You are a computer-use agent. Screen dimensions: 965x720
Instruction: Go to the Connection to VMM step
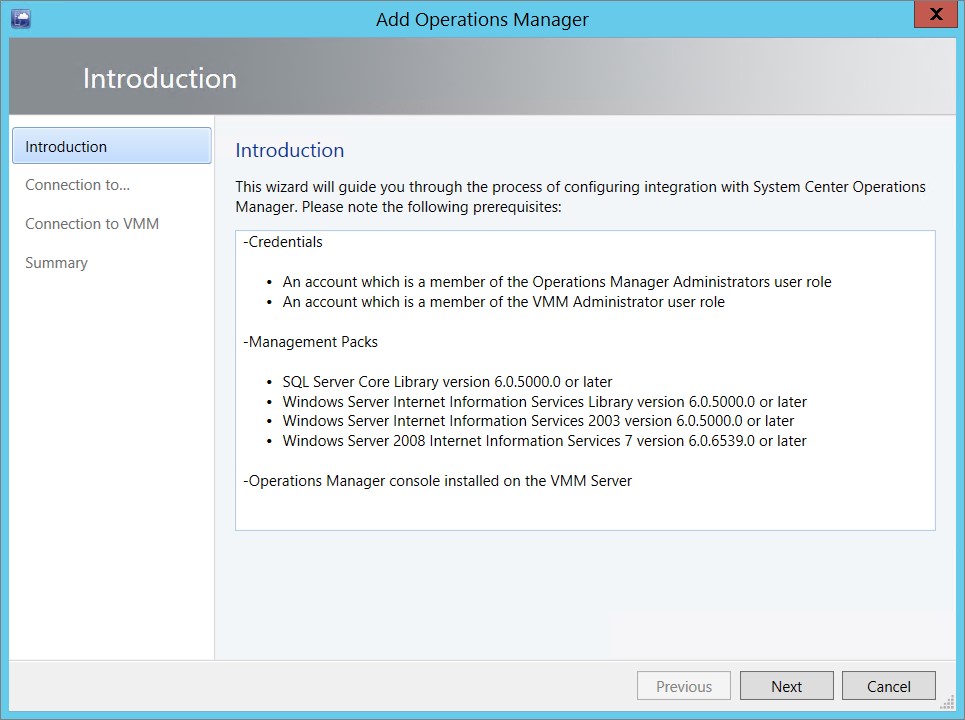coord(92,223)
